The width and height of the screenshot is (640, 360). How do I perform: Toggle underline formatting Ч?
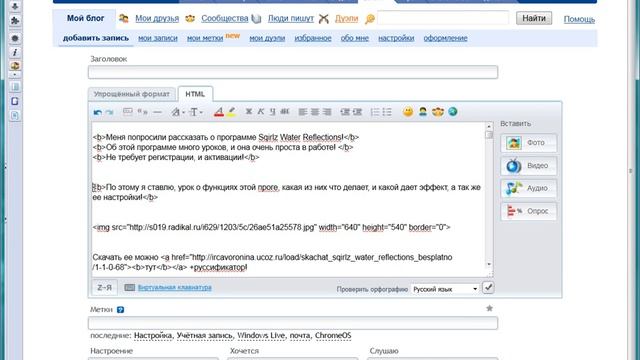273,111
